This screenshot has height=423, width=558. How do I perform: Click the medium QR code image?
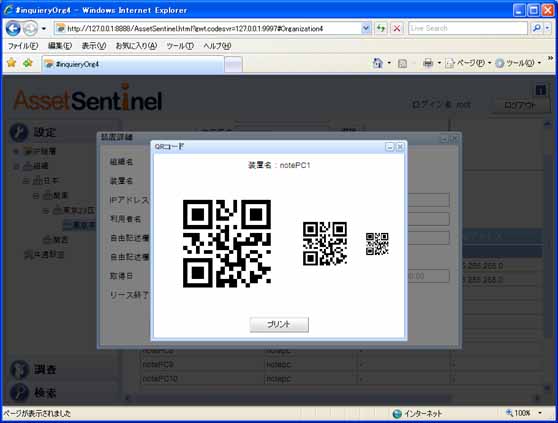(325, 244)
